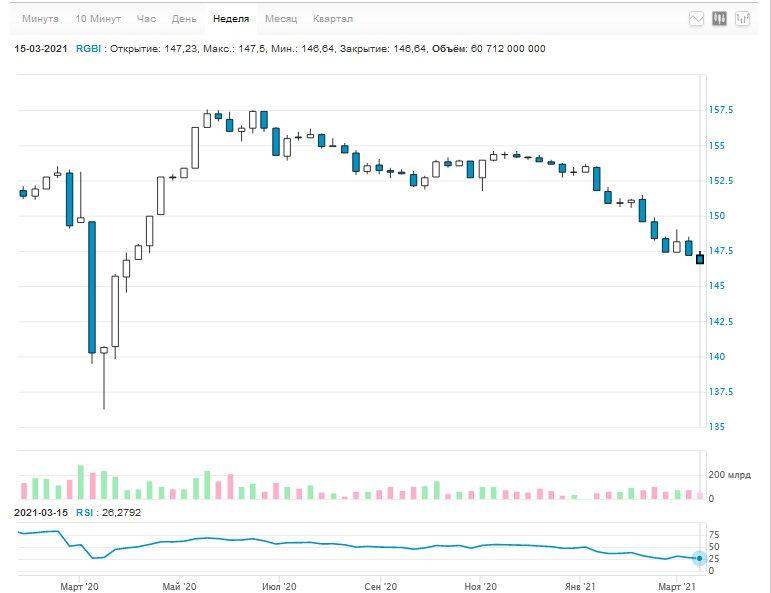
Task: Click the long blue March 2020 crash candle
Action: [x=92, y=287]
